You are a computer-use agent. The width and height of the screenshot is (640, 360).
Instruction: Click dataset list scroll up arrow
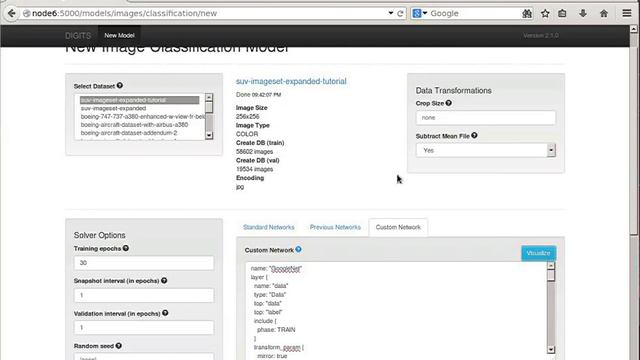point(209,97)
